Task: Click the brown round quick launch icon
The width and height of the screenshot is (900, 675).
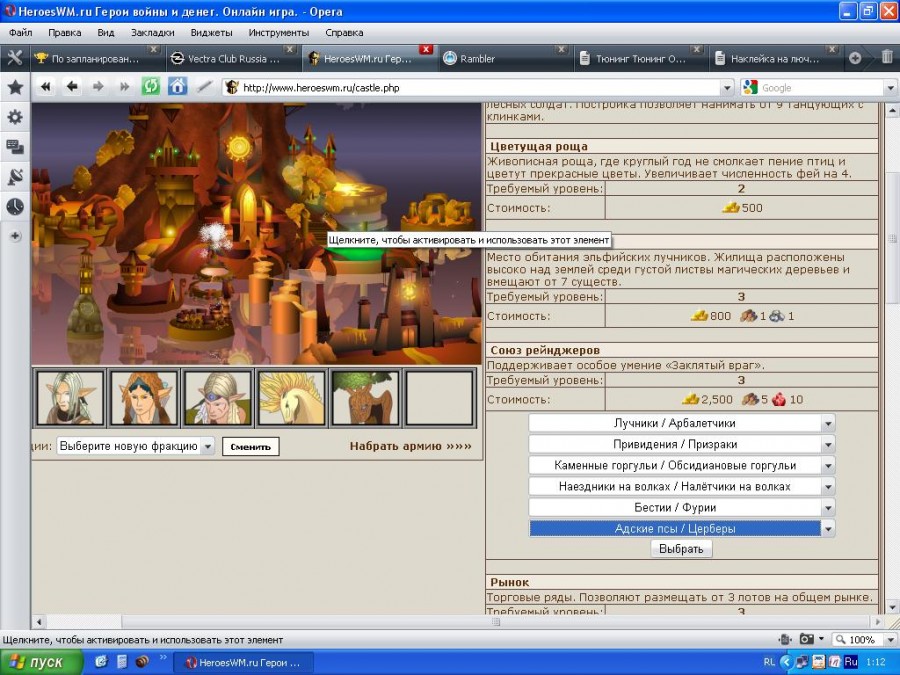Action: click(142, 662)
